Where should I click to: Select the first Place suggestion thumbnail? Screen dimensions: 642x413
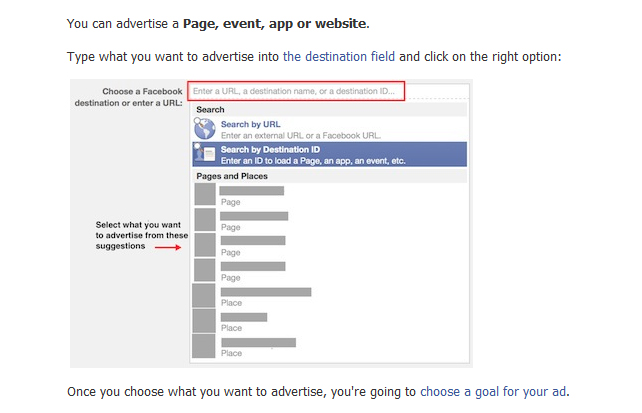(x=205, y=296)
